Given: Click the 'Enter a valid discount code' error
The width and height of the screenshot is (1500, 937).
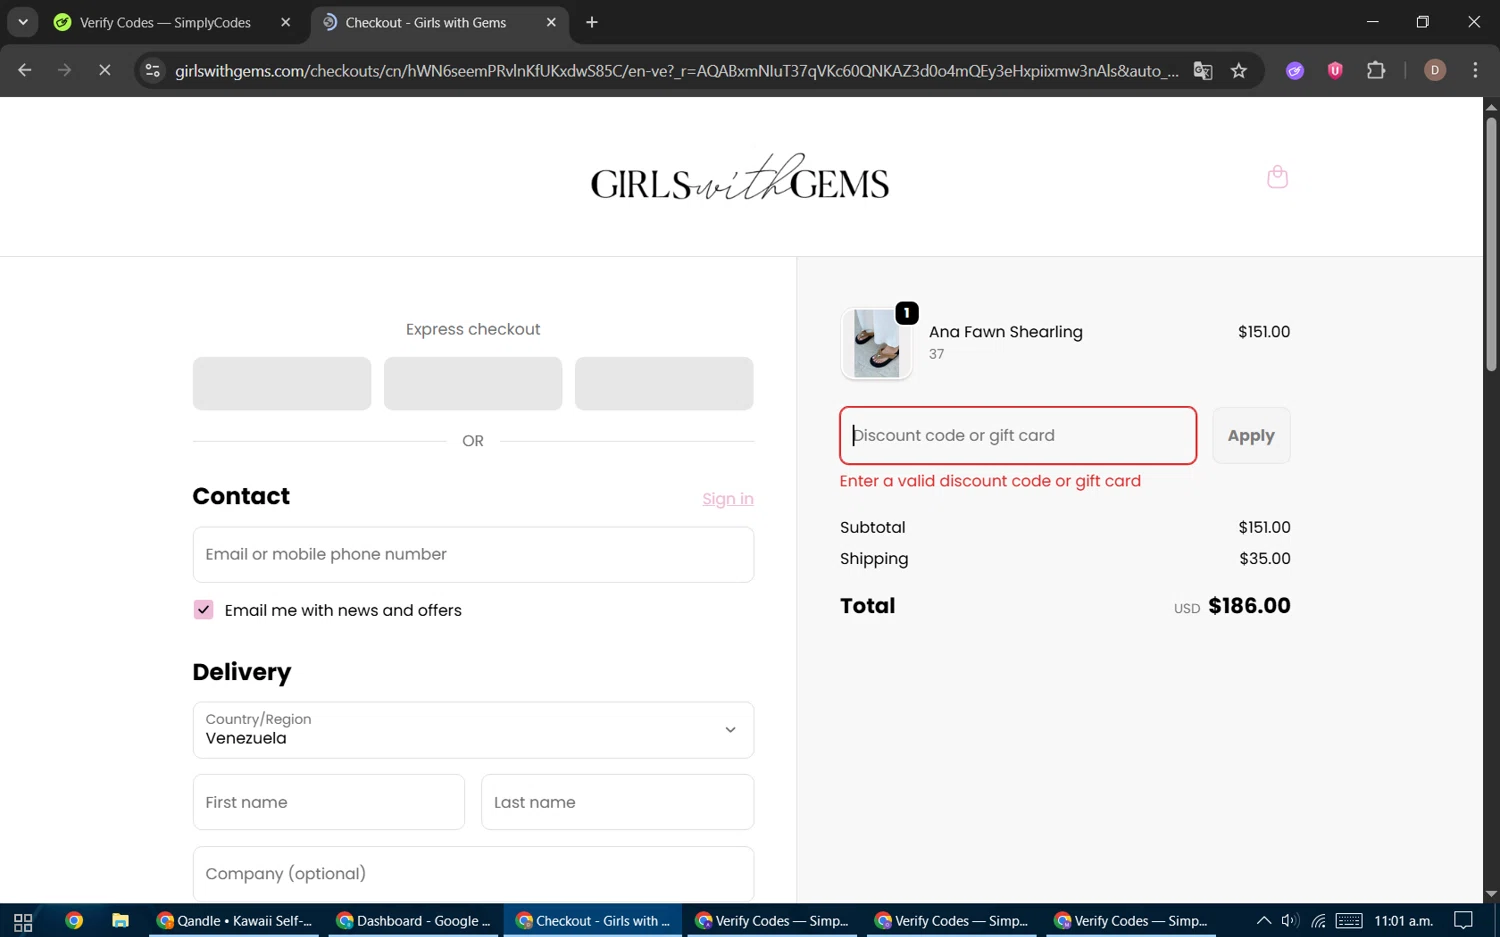Looking at the screenshot, I should tap(990, 481).
